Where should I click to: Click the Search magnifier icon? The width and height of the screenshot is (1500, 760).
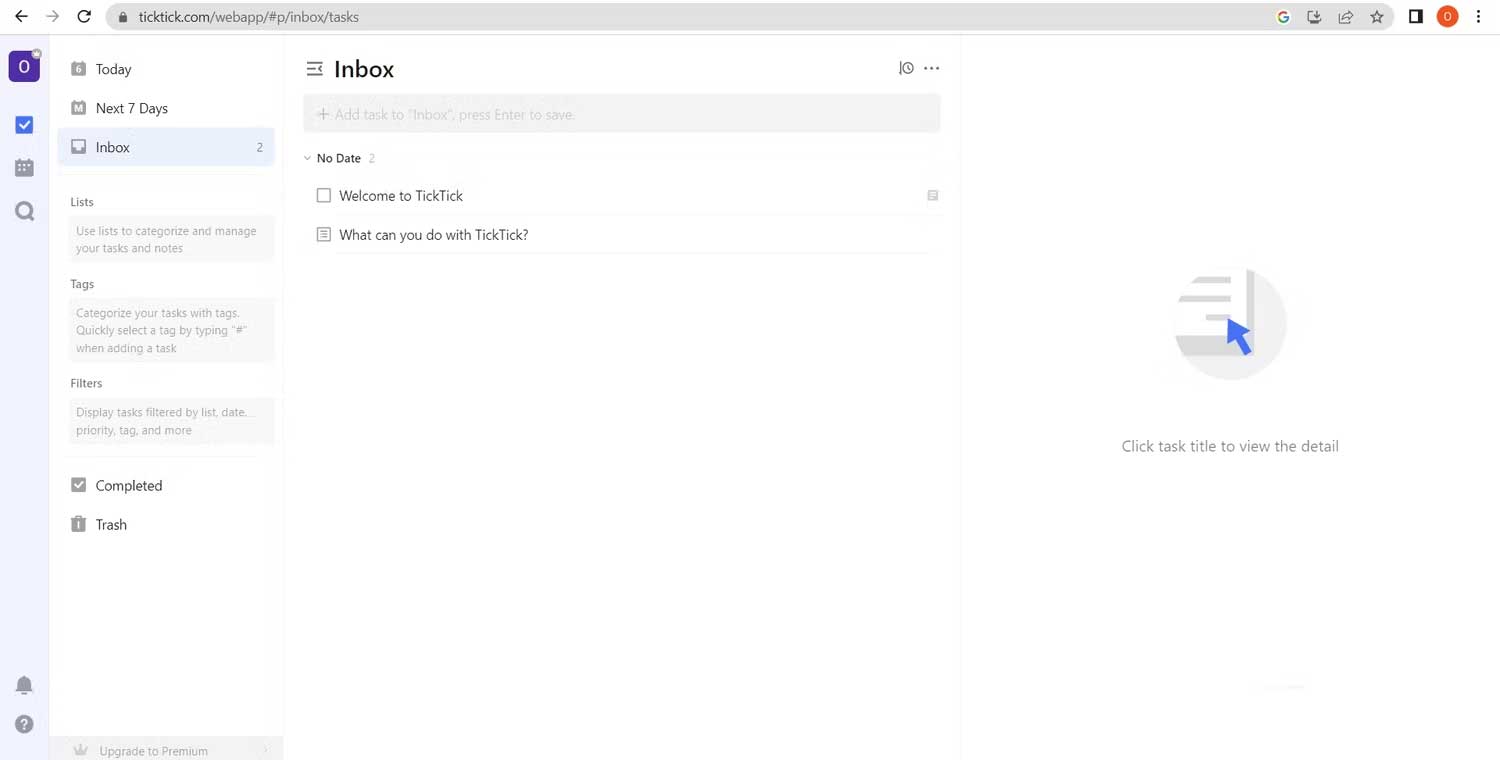(25, 211)
